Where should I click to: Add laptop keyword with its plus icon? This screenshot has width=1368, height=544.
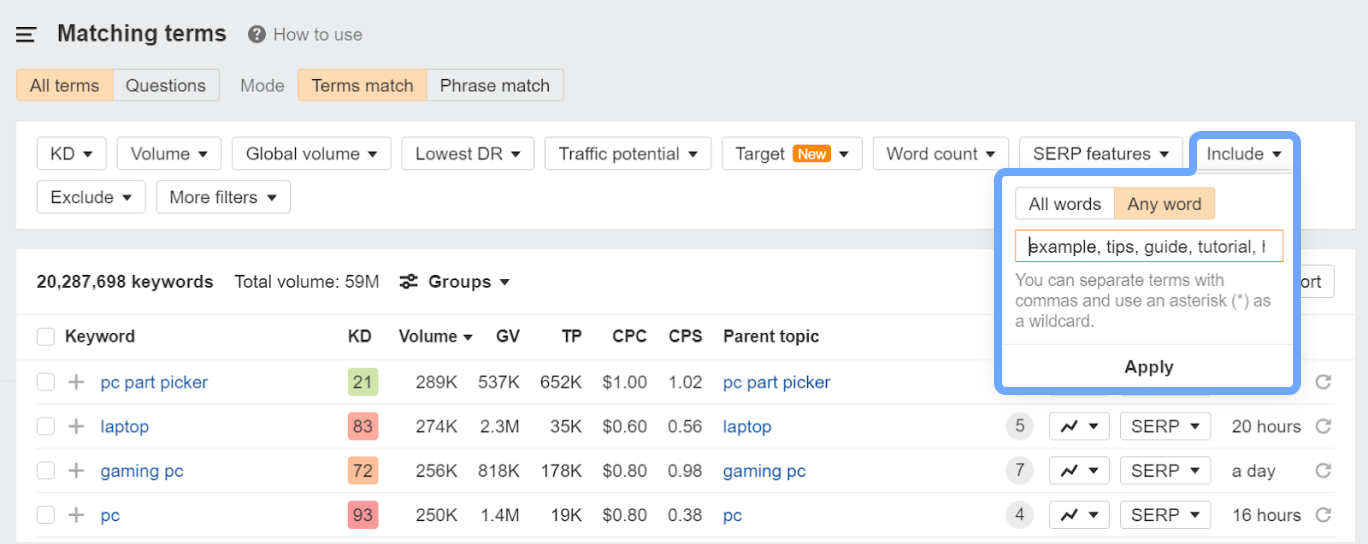[76, 427]
